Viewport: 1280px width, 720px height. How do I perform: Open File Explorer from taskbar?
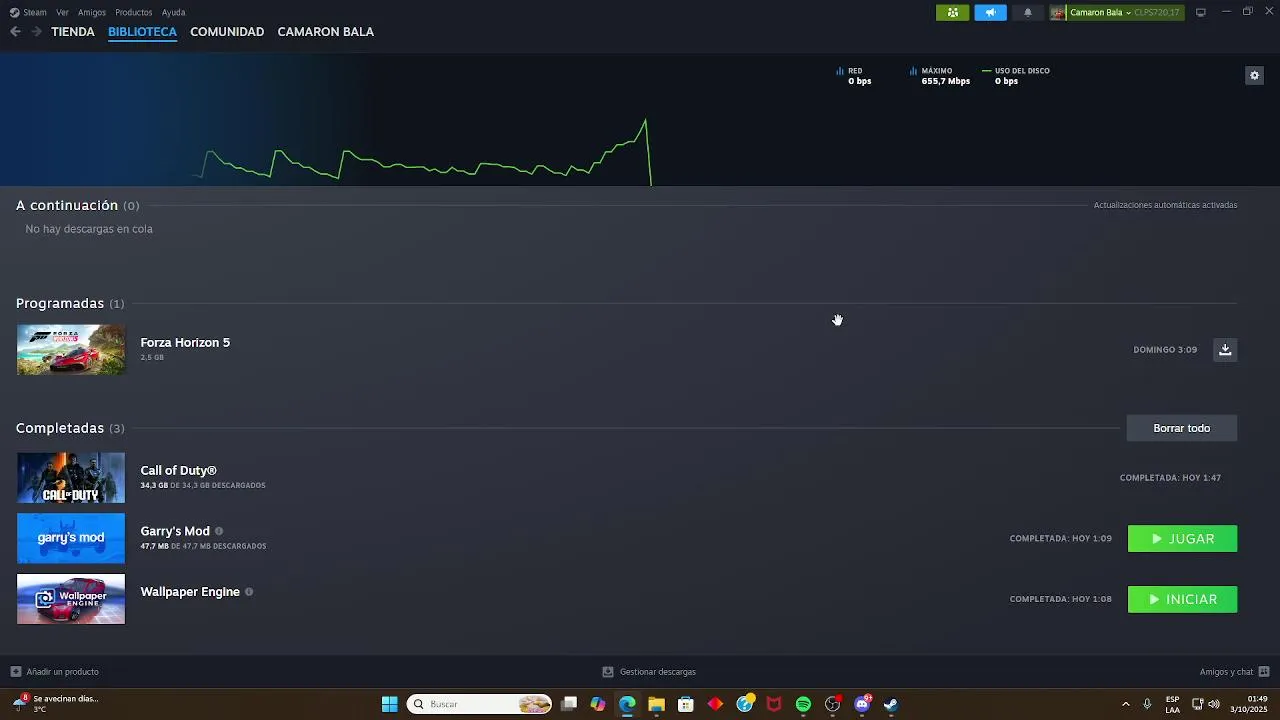(x=656, y=704)
